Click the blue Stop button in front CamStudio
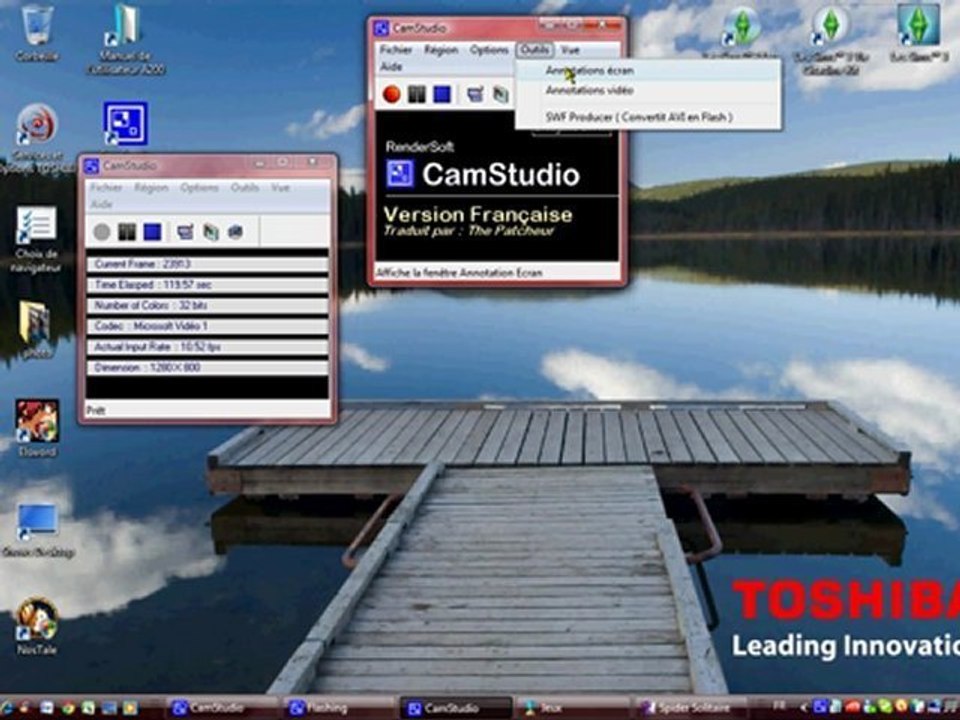 442,94
